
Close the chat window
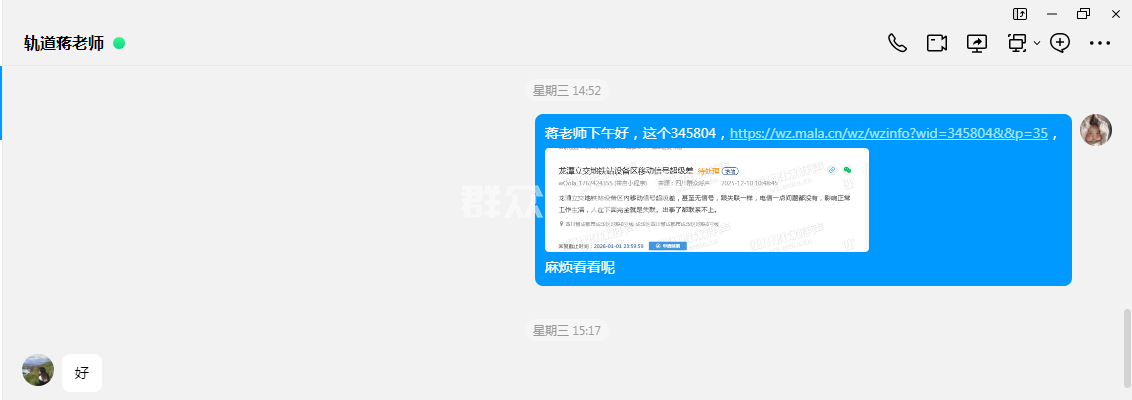(1115, 13)
